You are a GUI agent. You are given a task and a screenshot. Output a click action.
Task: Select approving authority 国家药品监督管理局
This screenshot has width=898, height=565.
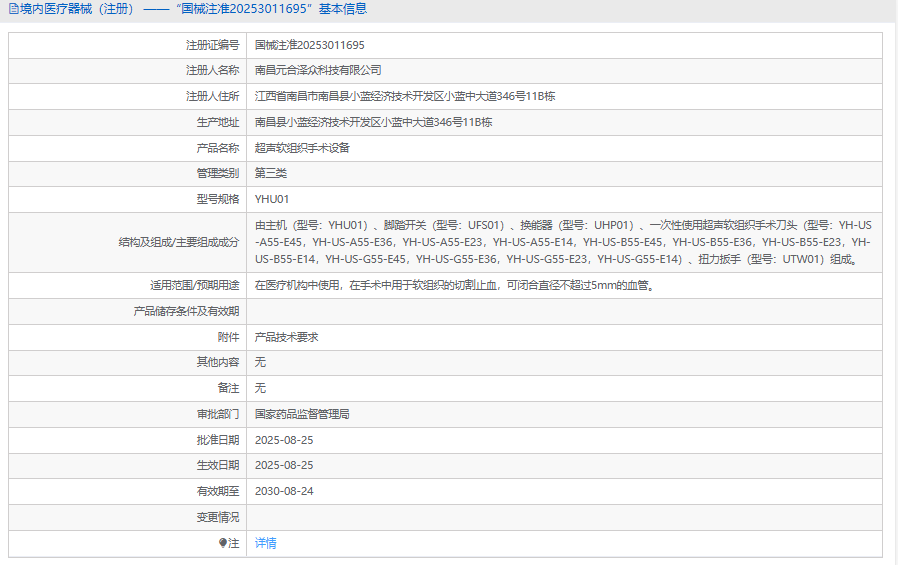[302, 414]
